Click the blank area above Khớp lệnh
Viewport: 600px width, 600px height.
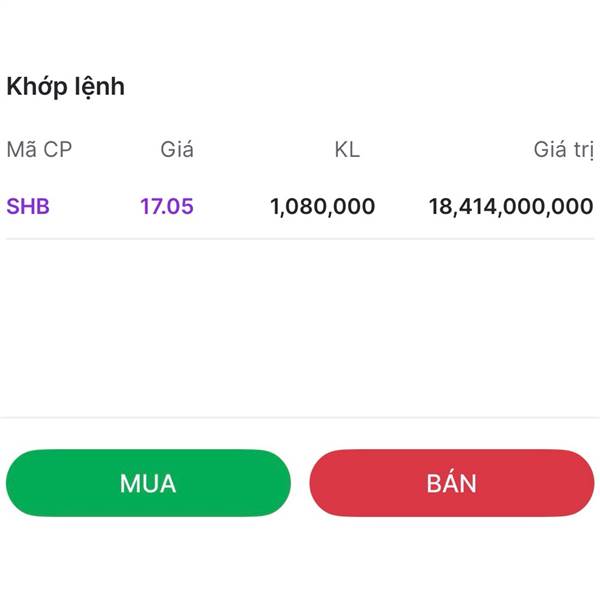tap(300, 35)
